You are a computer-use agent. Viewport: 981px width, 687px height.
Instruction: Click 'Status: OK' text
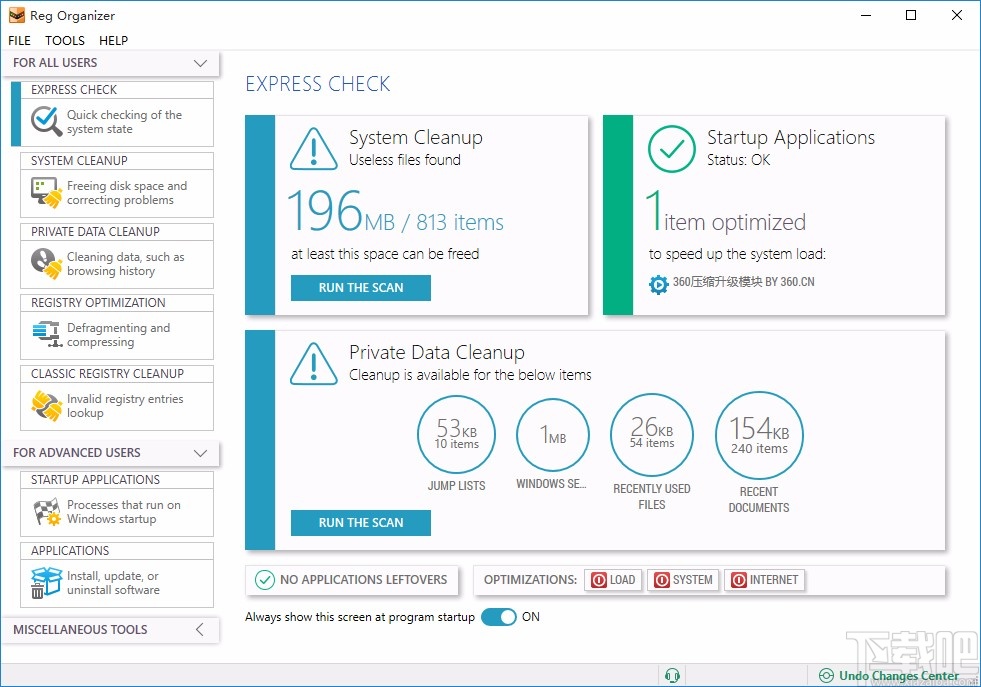[x=739, y=160]
